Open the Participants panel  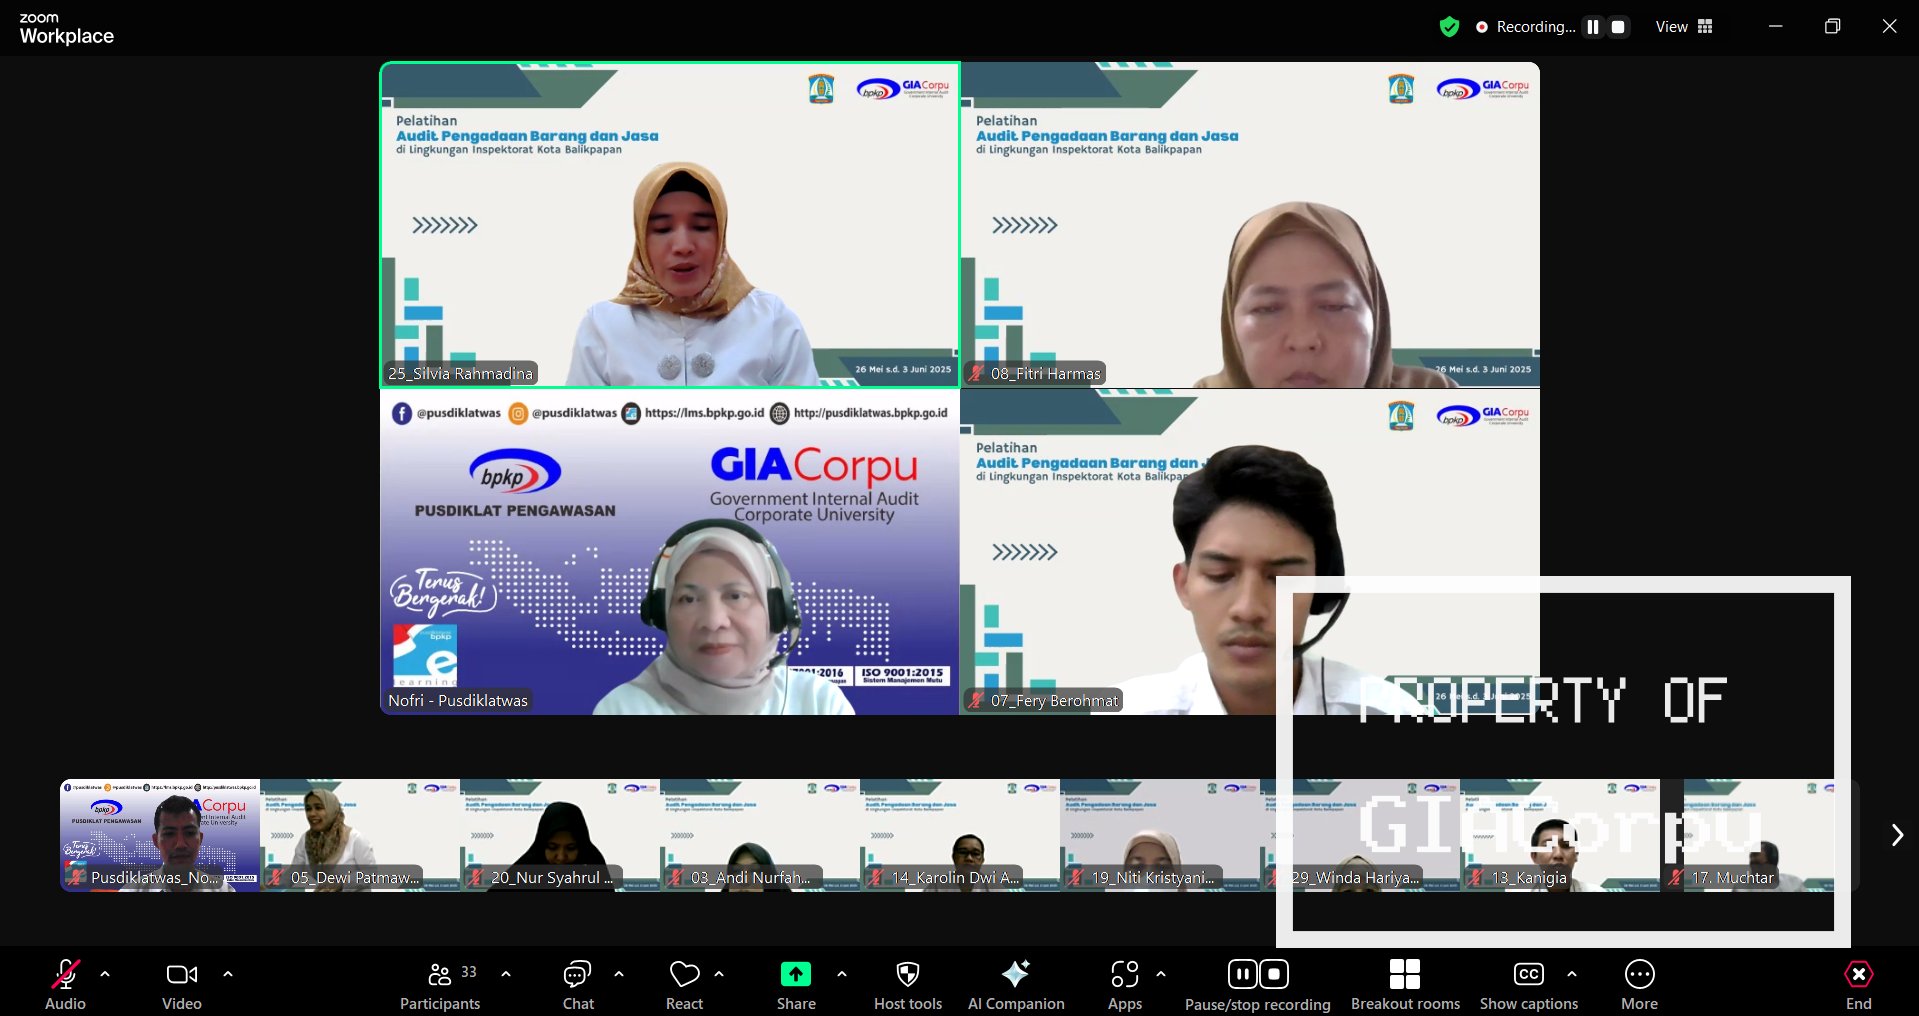(x=440, y=985)
